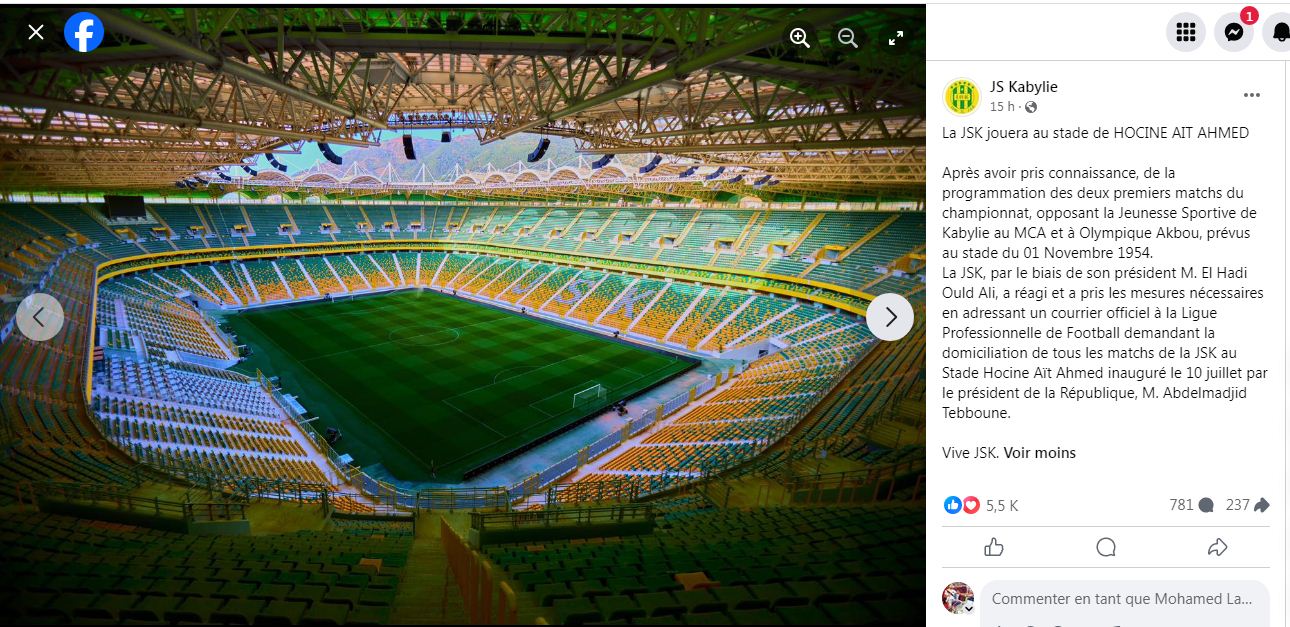Like the JS Kabylie post
The width and height of the screenshot is (1290, 627).
click(994, 547)
